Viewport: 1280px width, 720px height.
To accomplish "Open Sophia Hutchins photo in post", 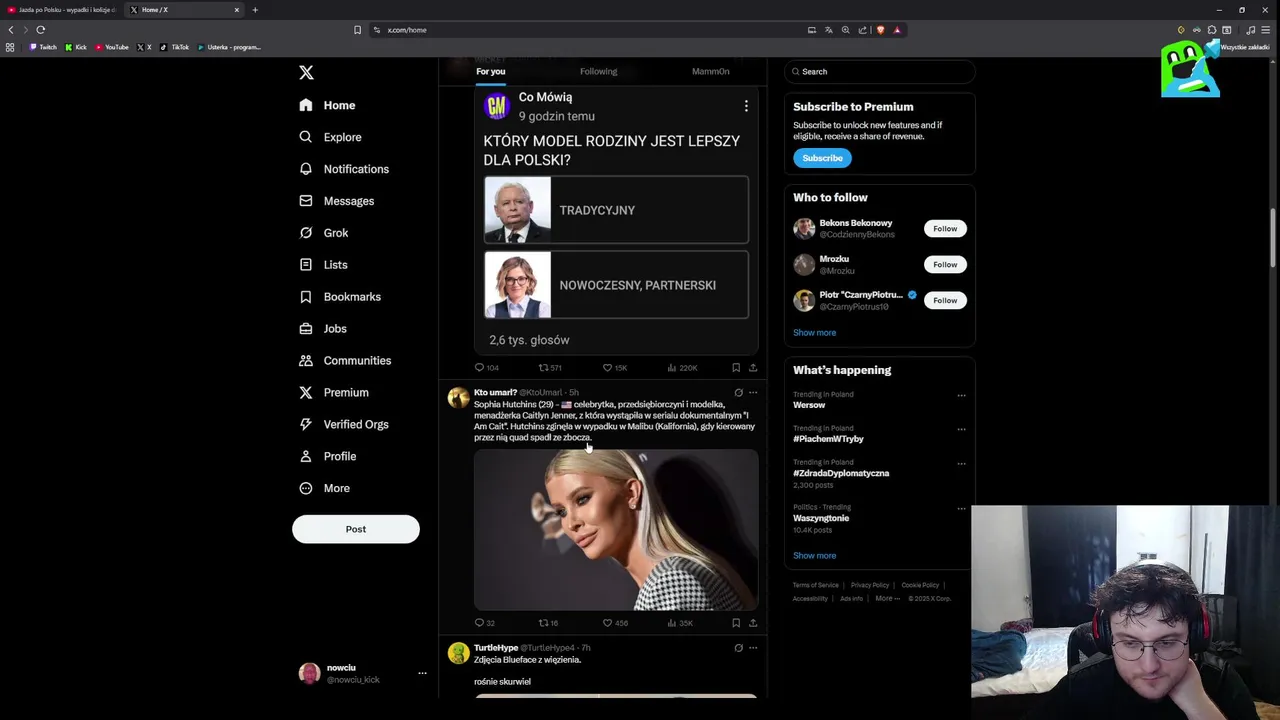I will [616, 530].
